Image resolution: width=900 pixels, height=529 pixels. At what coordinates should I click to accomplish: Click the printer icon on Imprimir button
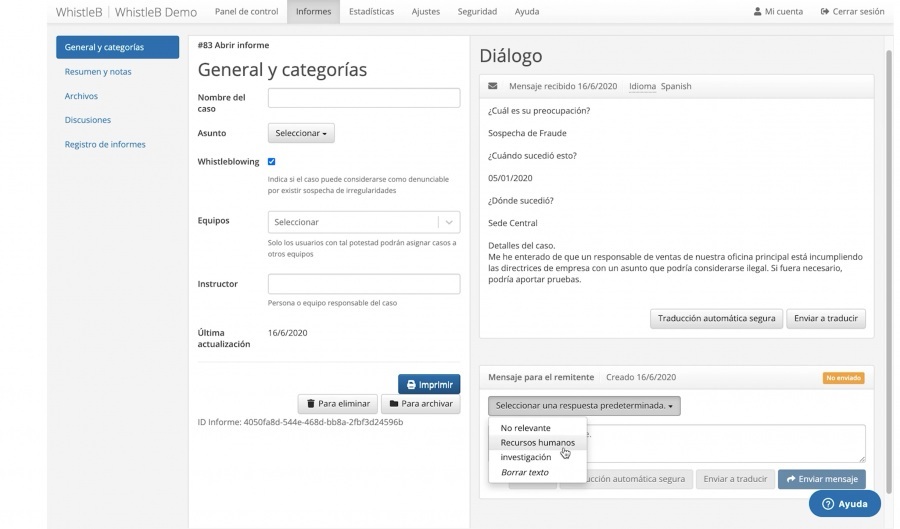[411, 384]
